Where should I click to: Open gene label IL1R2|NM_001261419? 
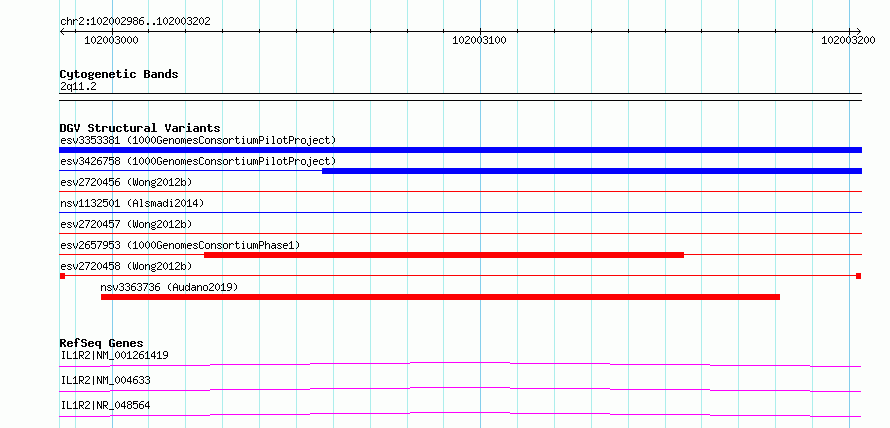(x=114, y=356)
